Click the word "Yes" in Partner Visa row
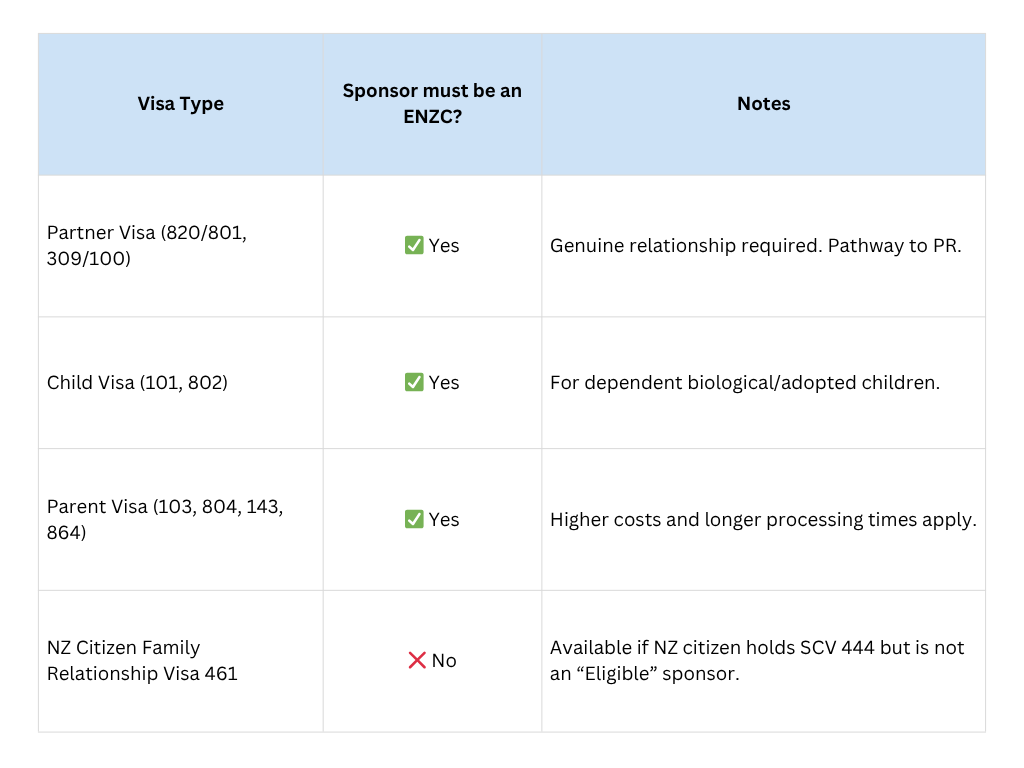The height and width of the screenshot is (768, 1024). pyautogui.click(x=444, y=246)
